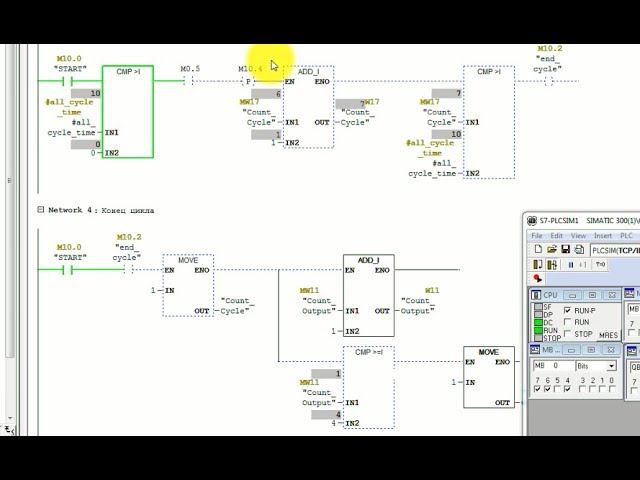Toggle bit 2 checkbox in MB 0
The height and width of the screenshot is (480, 640).
[592, 389]
